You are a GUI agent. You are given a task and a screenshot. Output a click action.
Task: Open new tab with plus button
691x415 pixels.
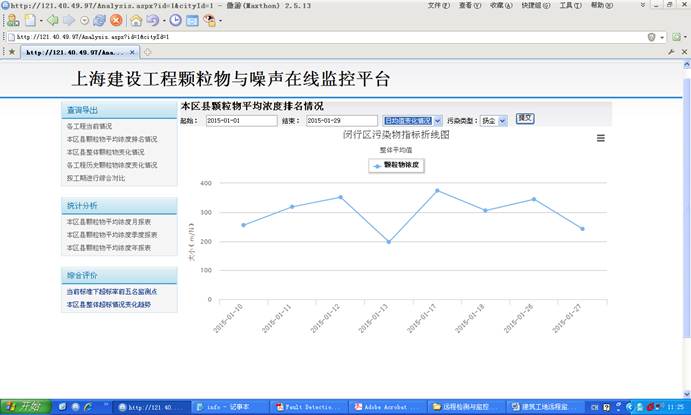pyautogui.click(x=148, y=51)
